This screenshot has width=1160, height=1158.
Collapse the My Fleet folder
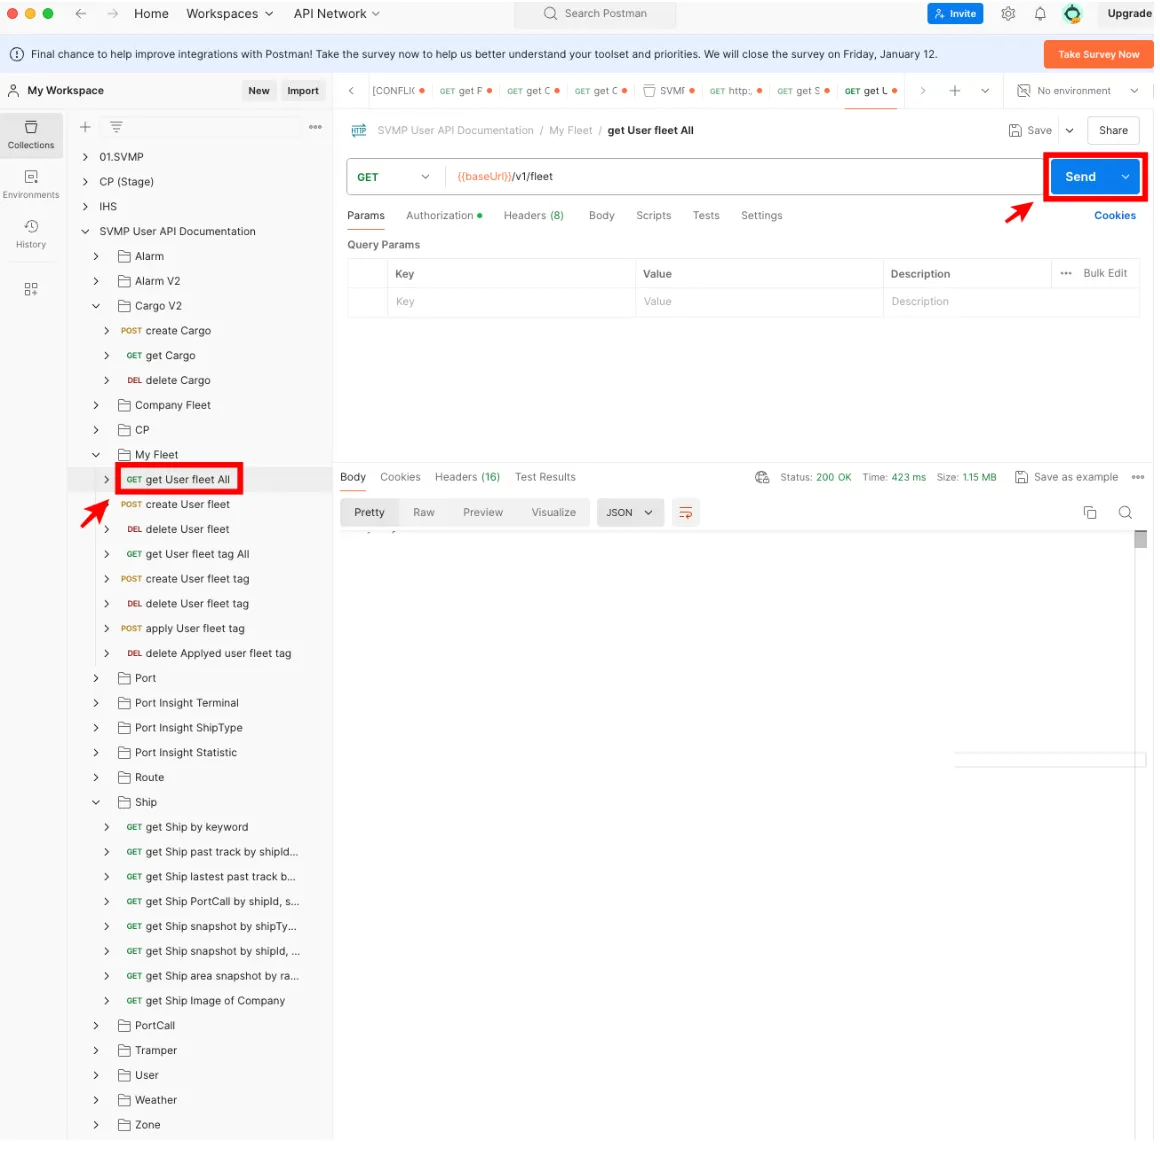[96, 455]
